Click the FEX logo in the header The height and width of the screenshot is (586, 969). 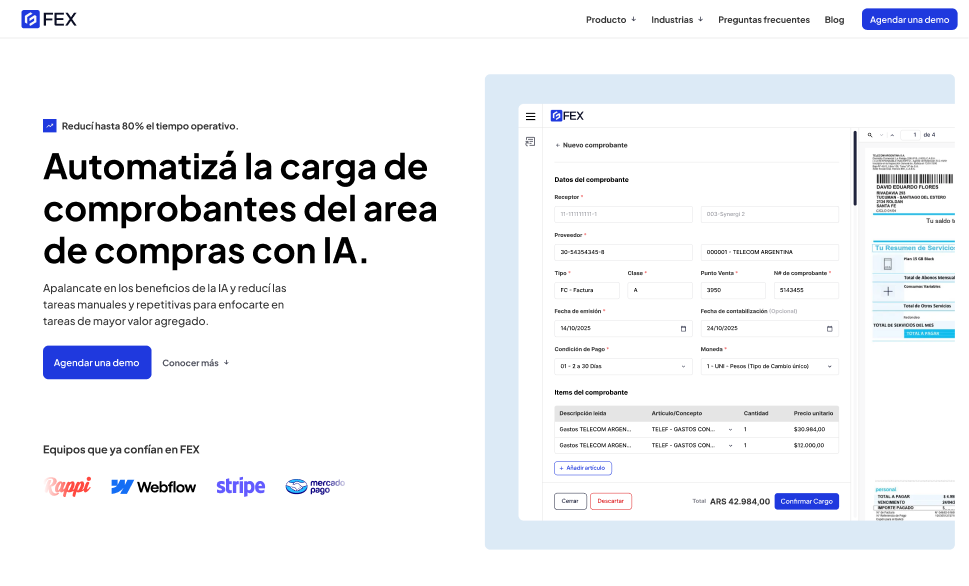pyautogui.click(x=49, y=19)
